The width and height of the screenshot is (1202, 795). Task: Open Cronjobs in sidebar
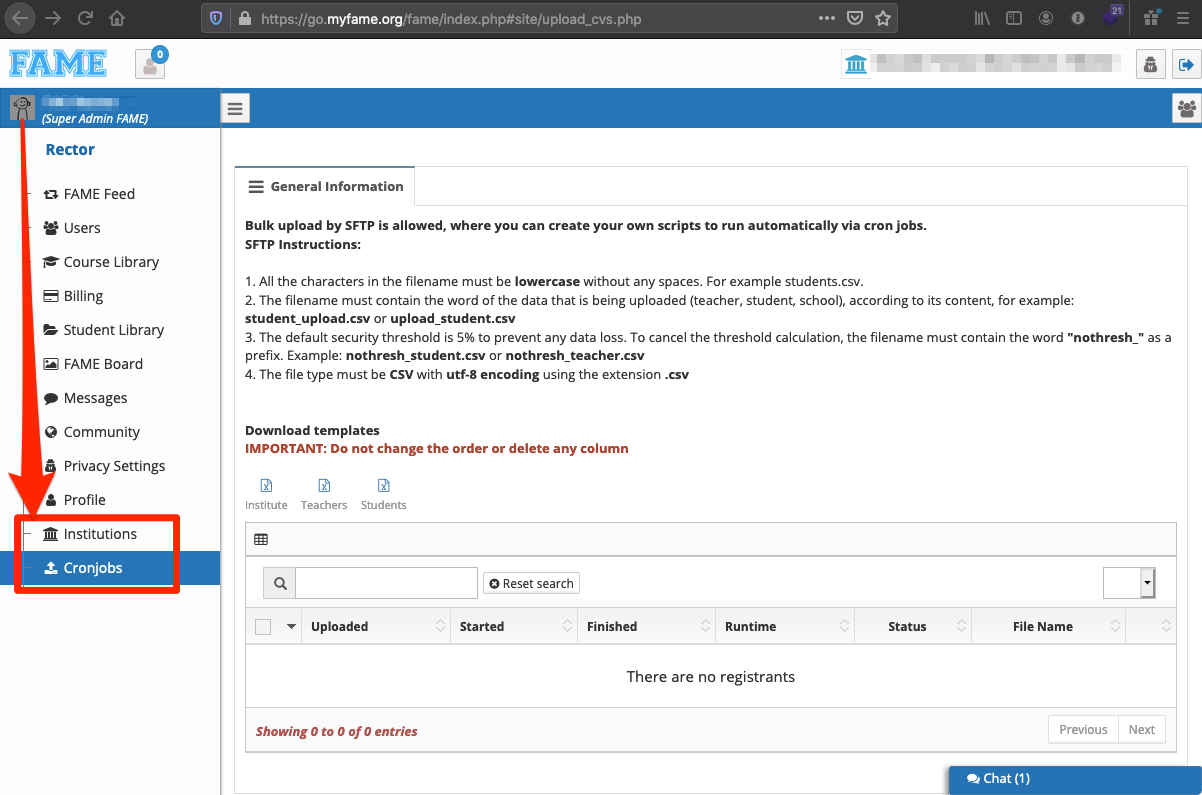click(110, 568)
